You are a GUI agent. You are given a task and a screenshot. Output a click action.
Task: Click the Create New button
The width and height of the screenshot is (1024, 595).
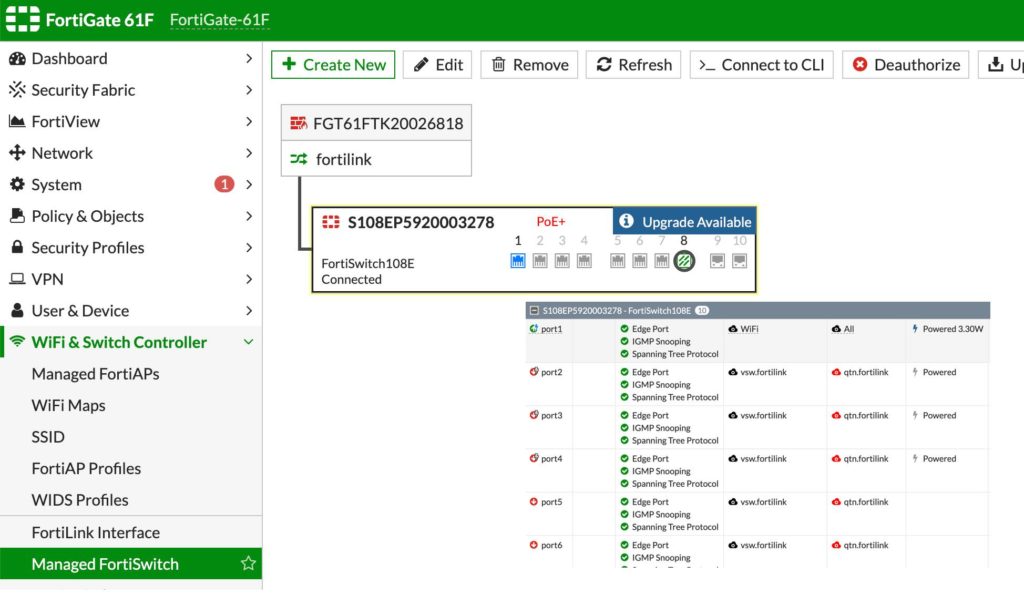tap(333, 65)
